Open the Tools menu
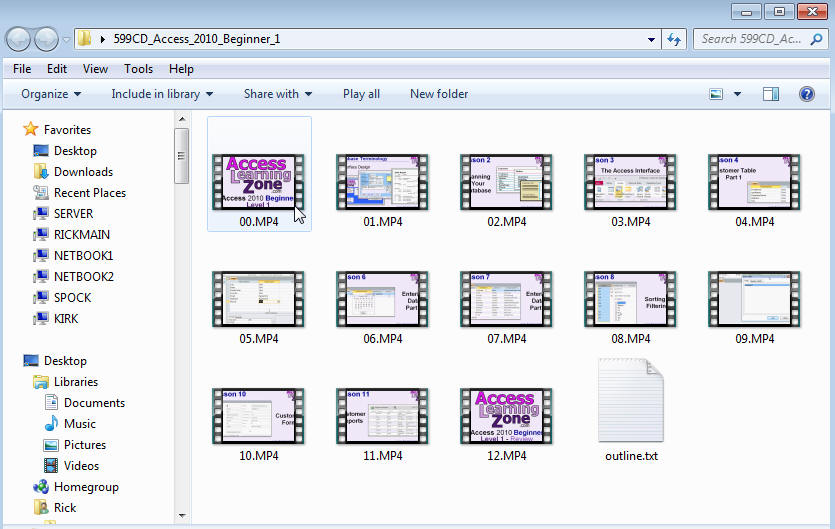The height and width of the screenshot is (529, 835). click(x=138, y=69)
